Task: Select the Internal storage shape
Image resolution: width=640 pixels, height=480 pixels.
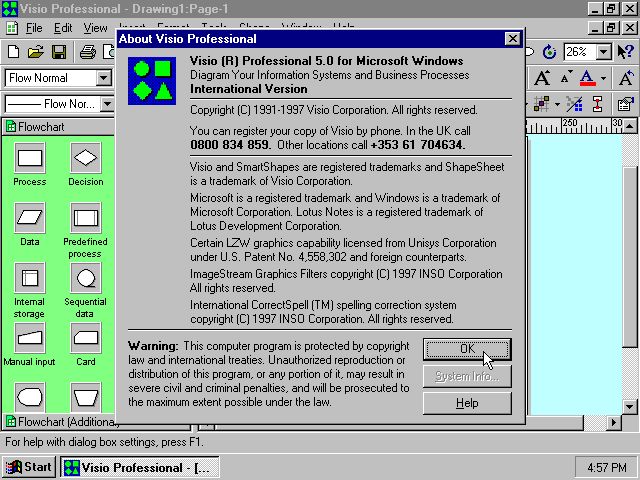Action: (x=30, y=278)
